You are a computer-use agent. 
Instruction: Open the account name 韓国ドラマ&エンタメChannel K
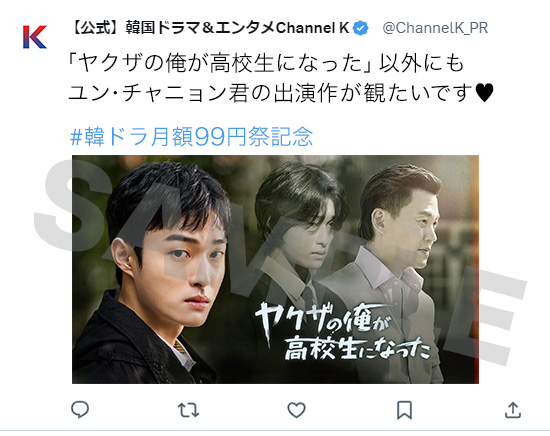tap(209, 28)
